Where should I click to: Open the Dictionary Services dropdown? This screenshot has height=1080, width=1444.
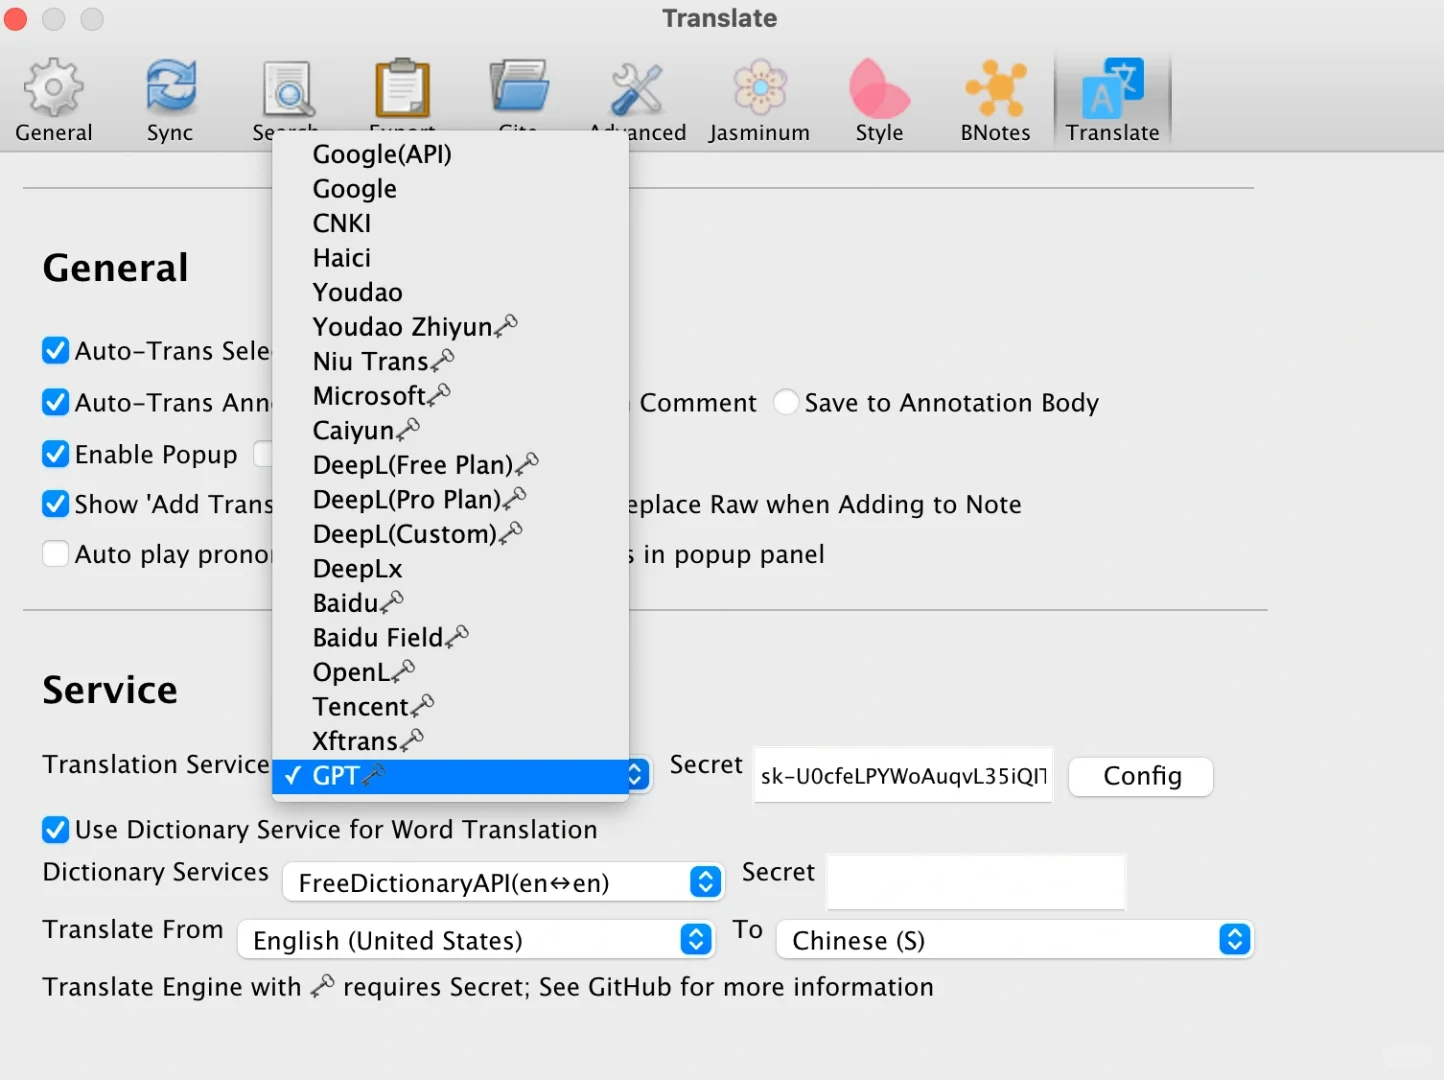(x=503, y=882)
